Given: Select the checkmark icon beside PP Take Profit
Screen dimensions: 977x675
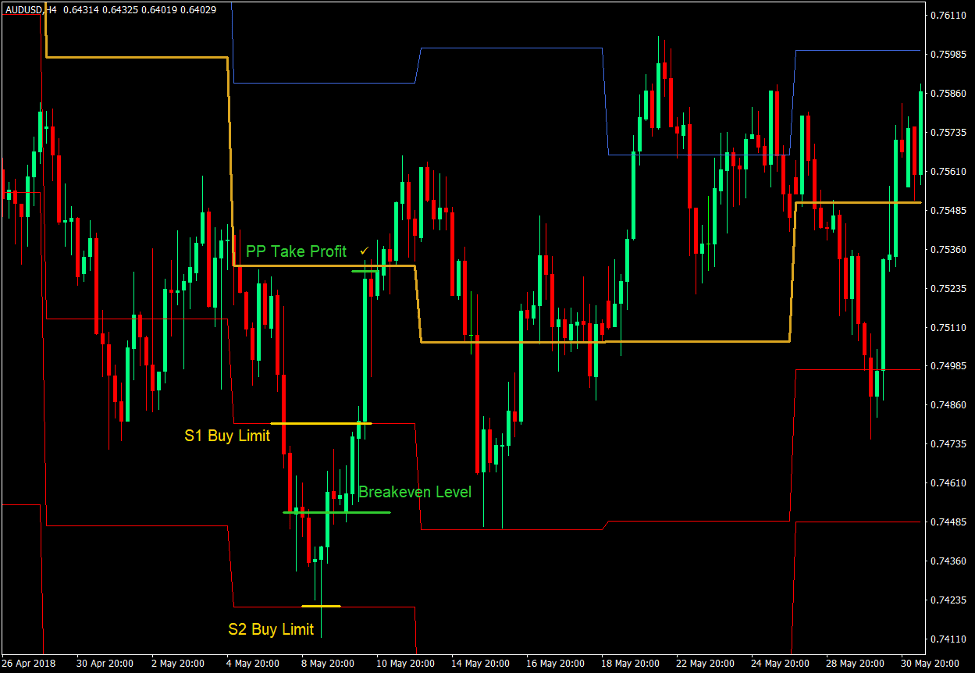Looking at the screenshot, I should (x=362, y=252).
